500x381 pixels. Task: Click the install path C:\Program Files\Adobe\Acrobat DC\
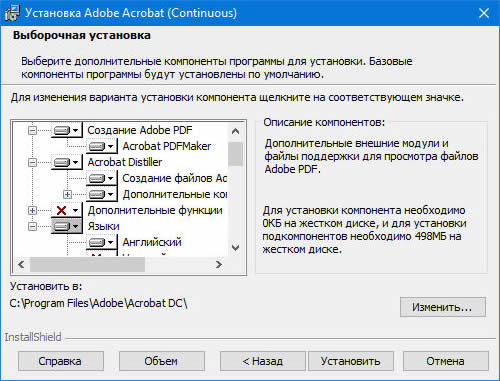(99, 303)
